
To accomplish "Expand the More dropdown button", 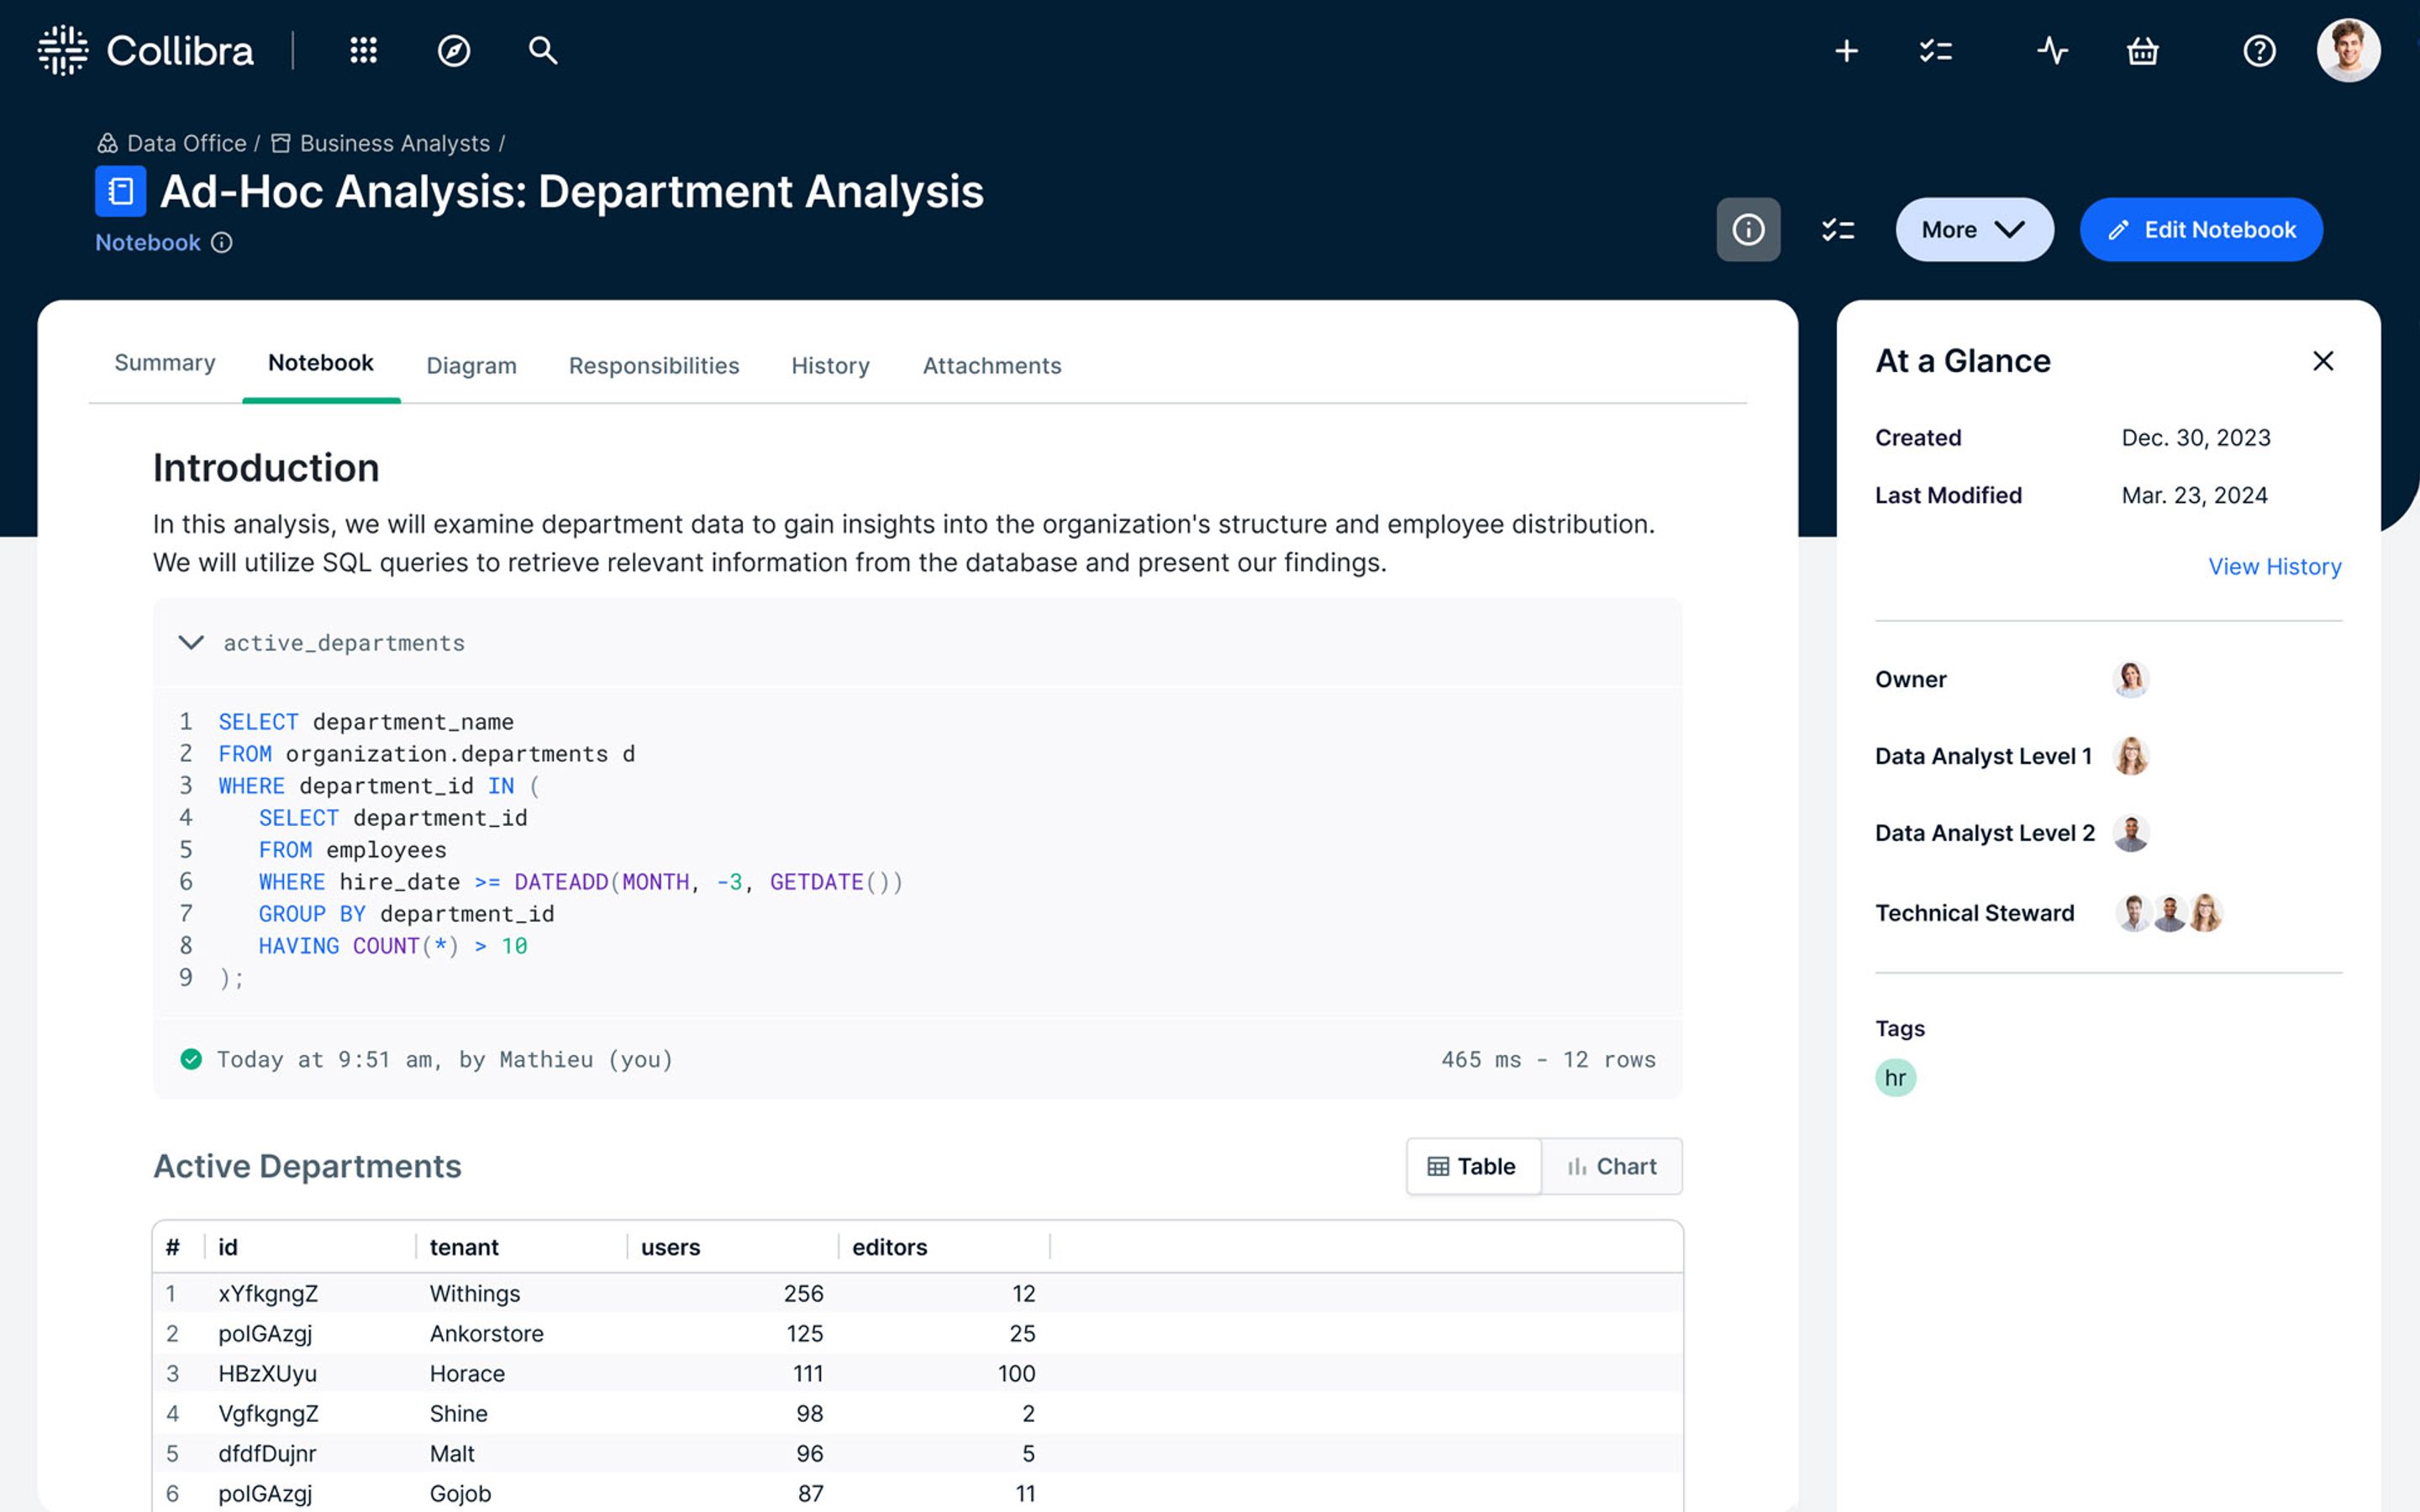I will tap(1974, 229).
